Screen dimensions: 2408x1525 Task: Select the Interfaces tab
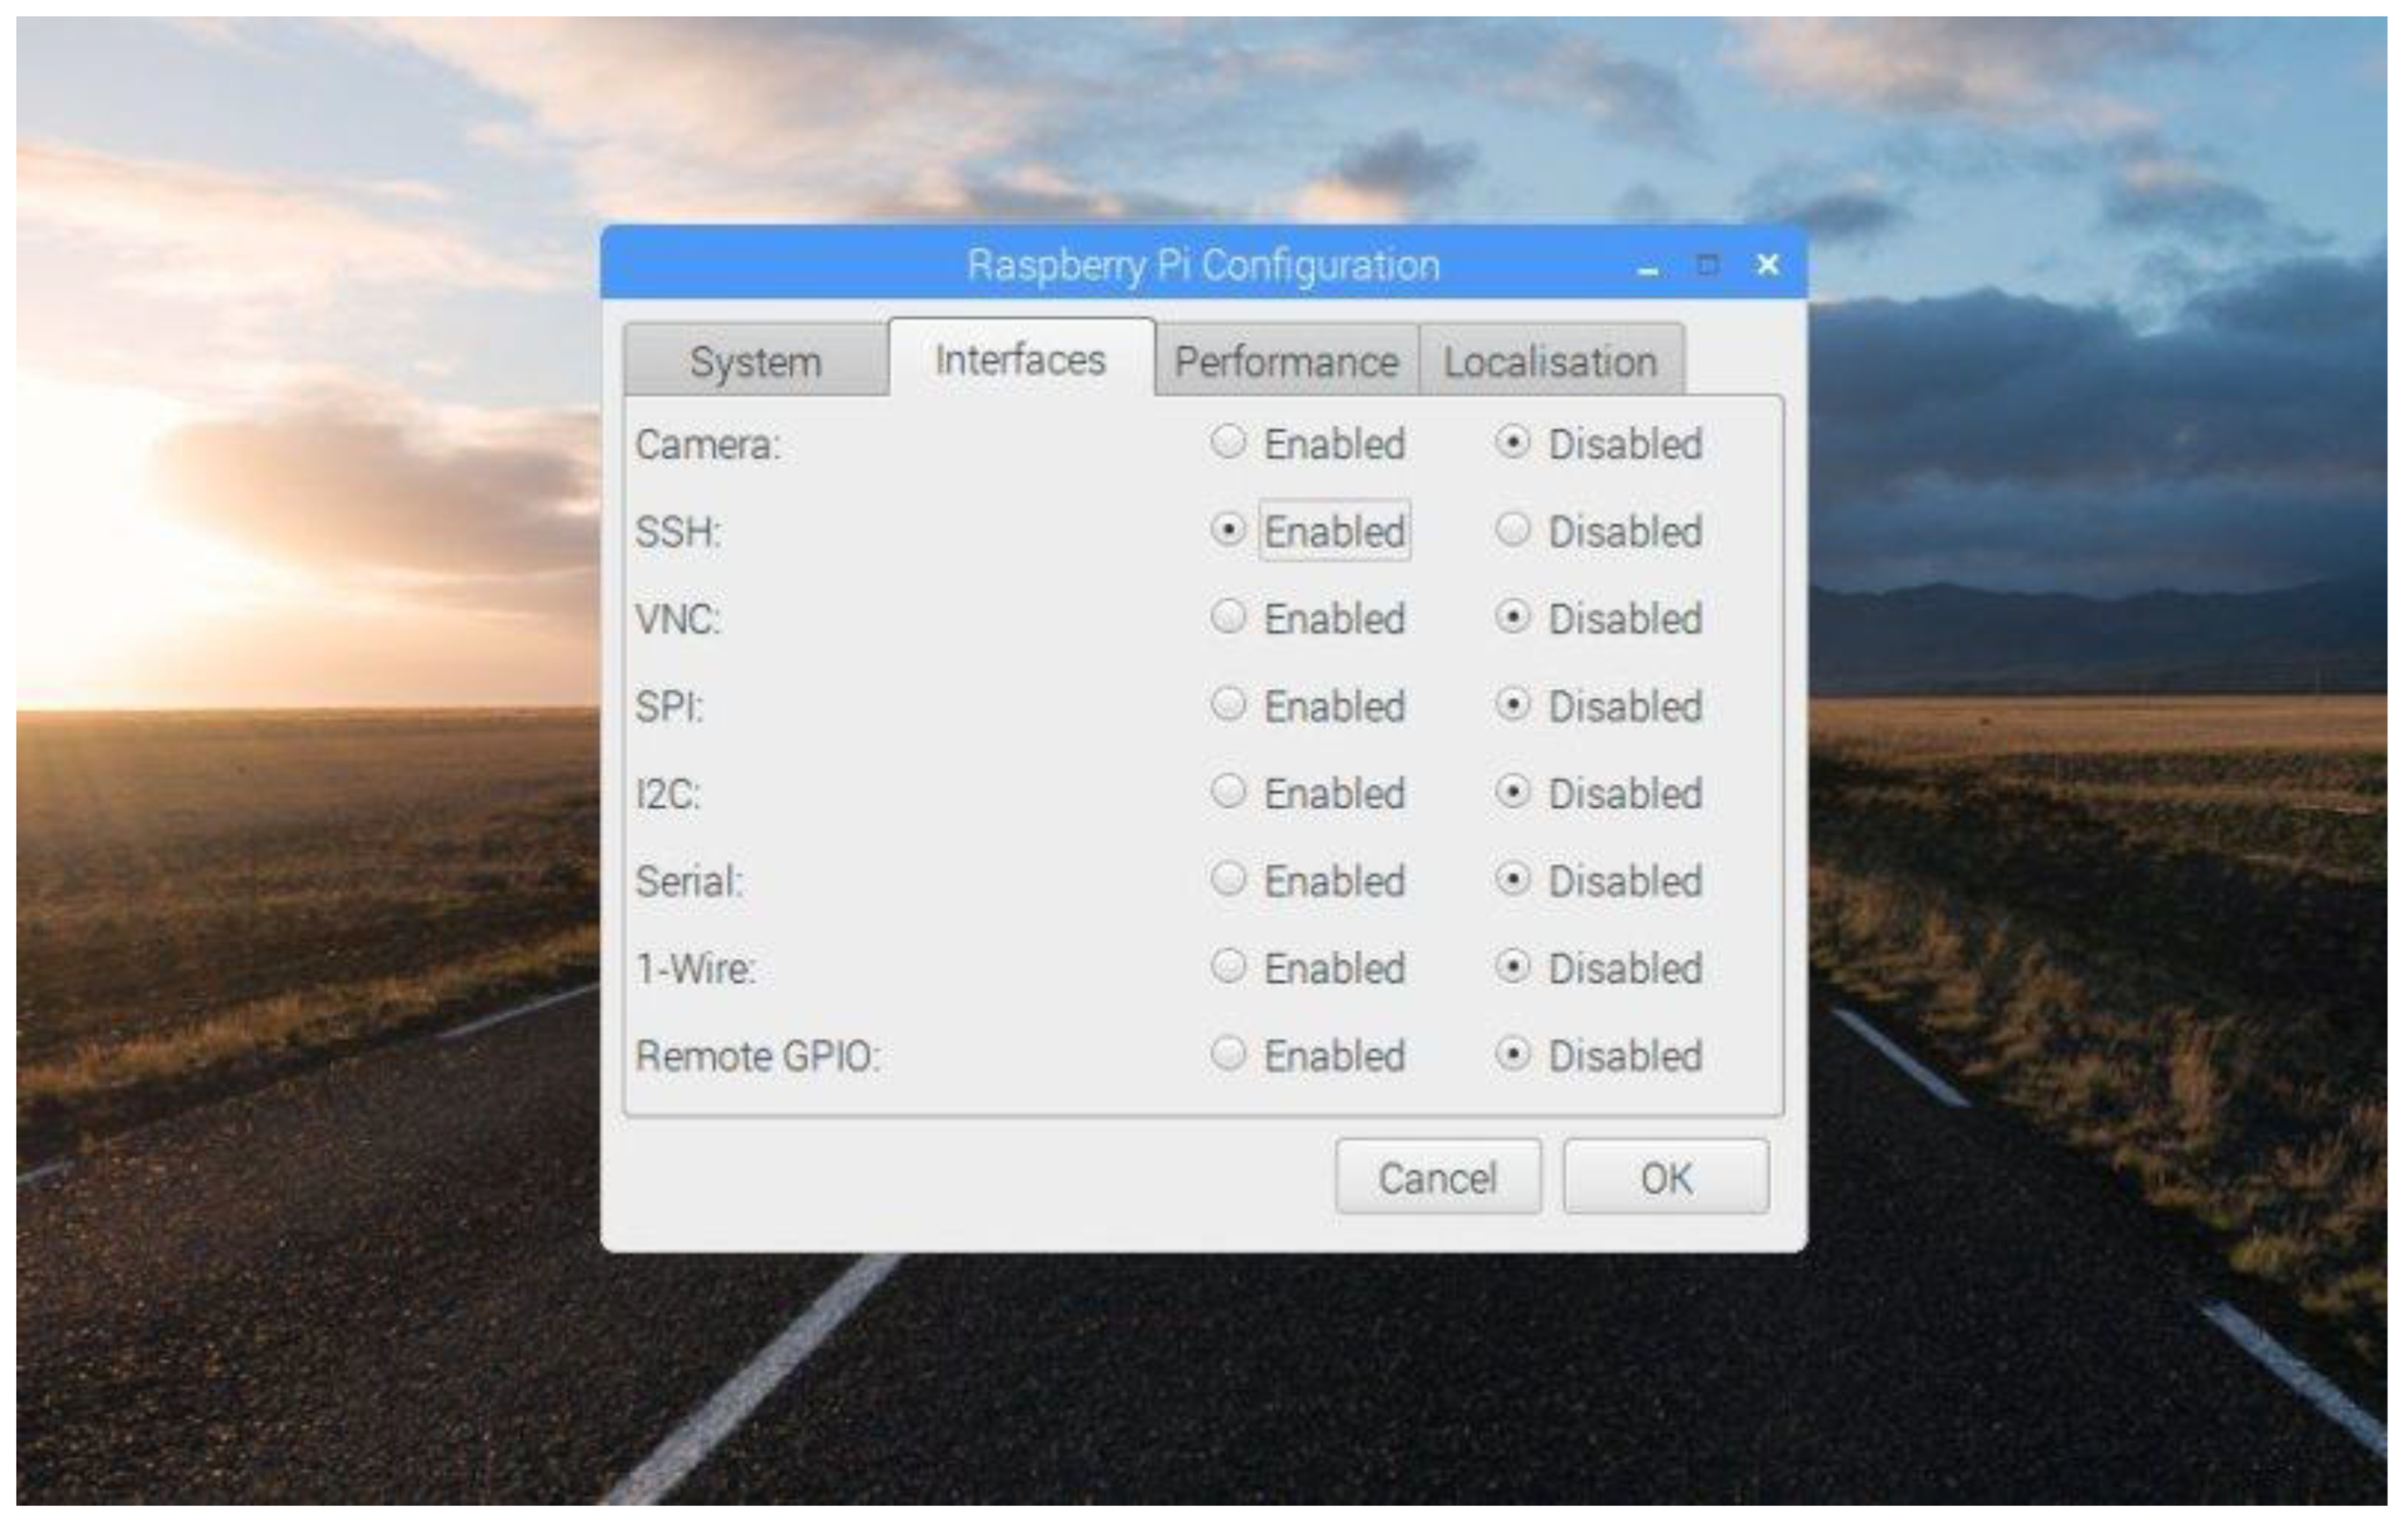(1020, 359)
